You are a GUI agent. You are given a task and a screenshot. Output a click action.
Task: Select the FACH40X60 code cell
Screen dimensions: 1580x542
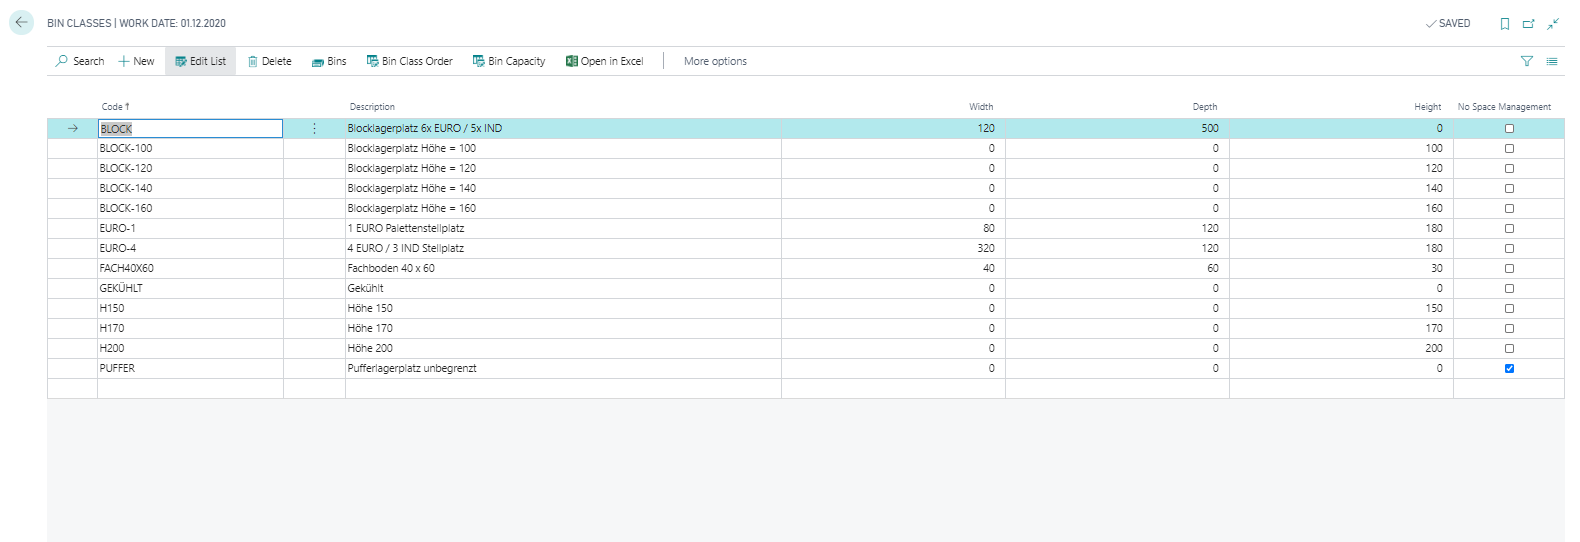point(190,268)
